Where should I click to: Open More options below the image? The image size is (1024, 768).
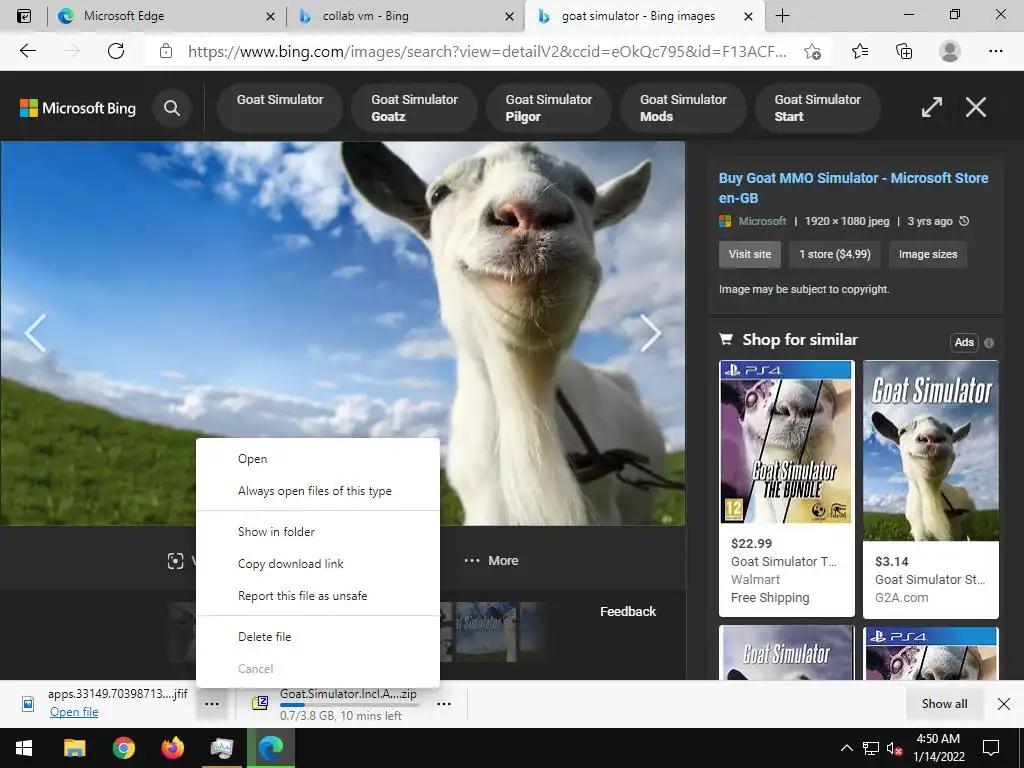491,560
